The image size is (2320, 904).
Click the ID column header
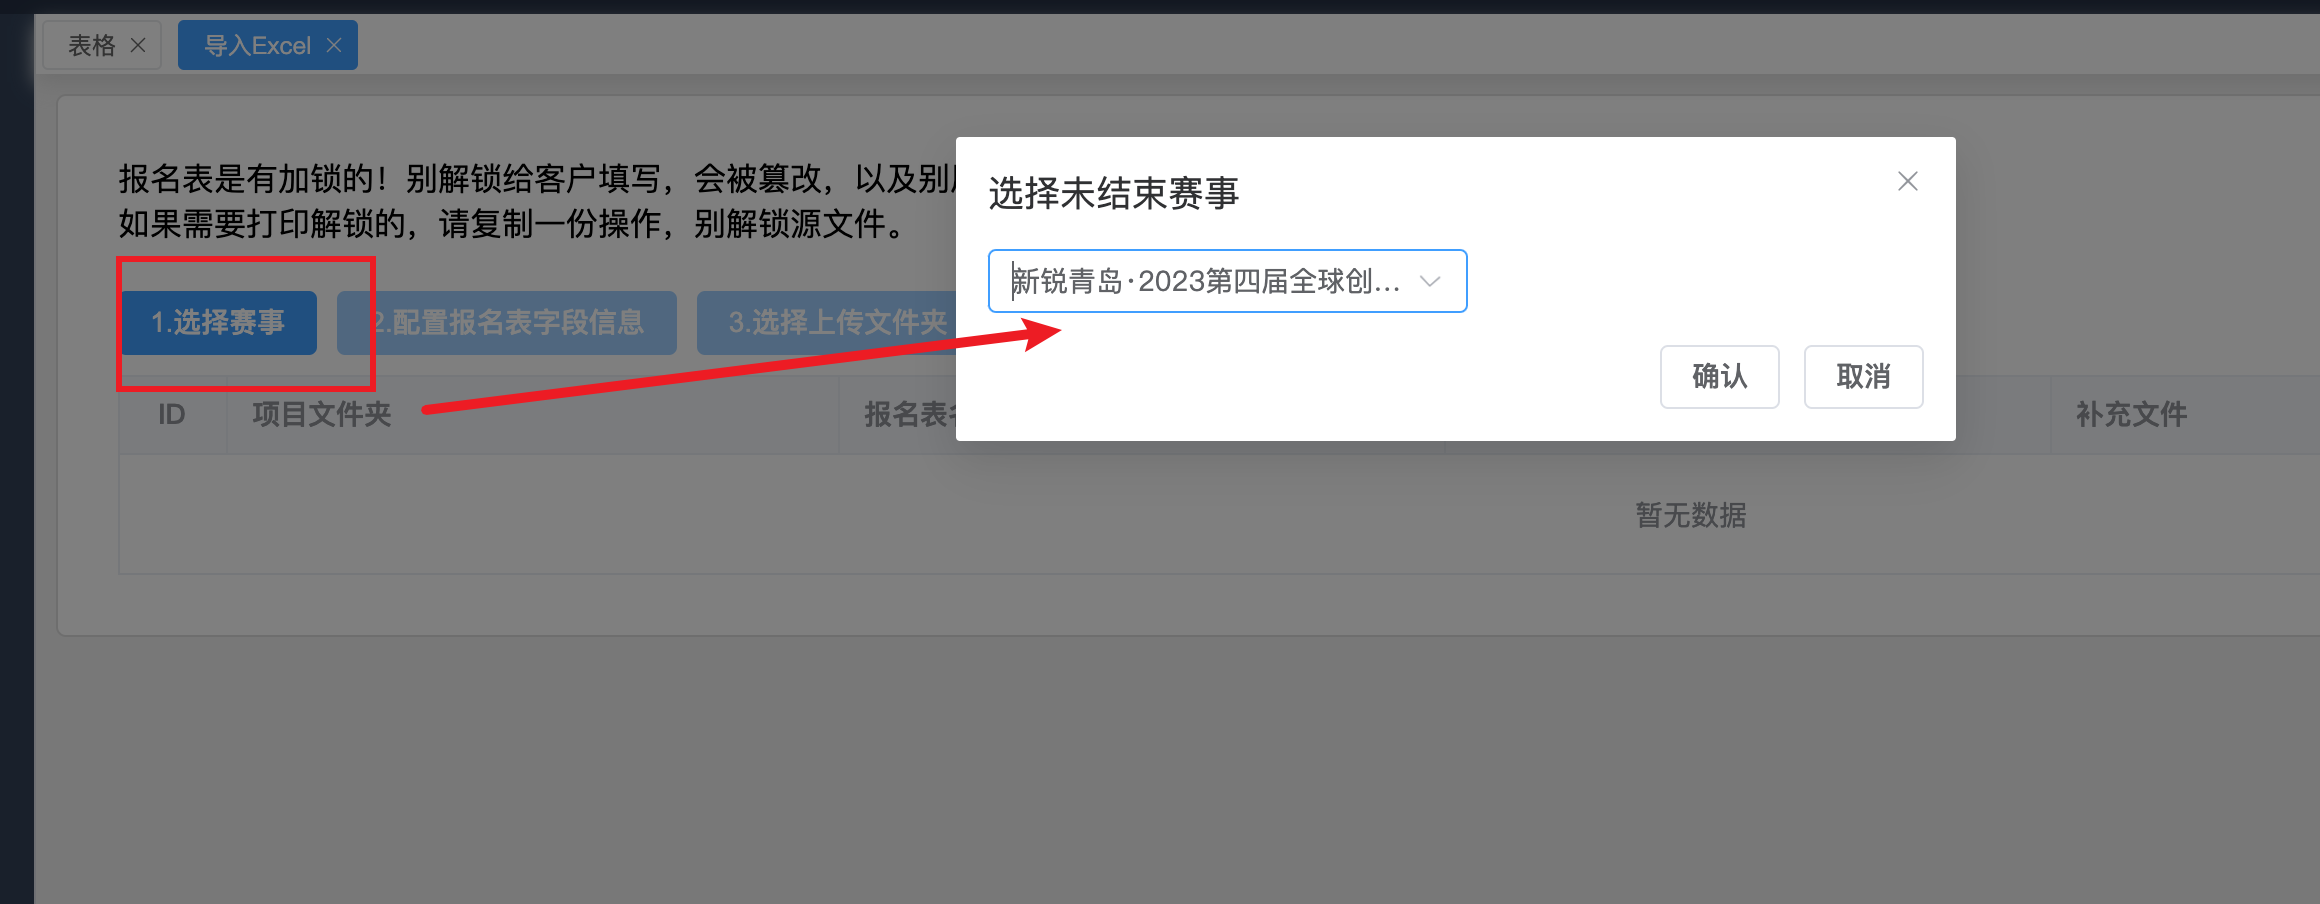tap(172, 414)
